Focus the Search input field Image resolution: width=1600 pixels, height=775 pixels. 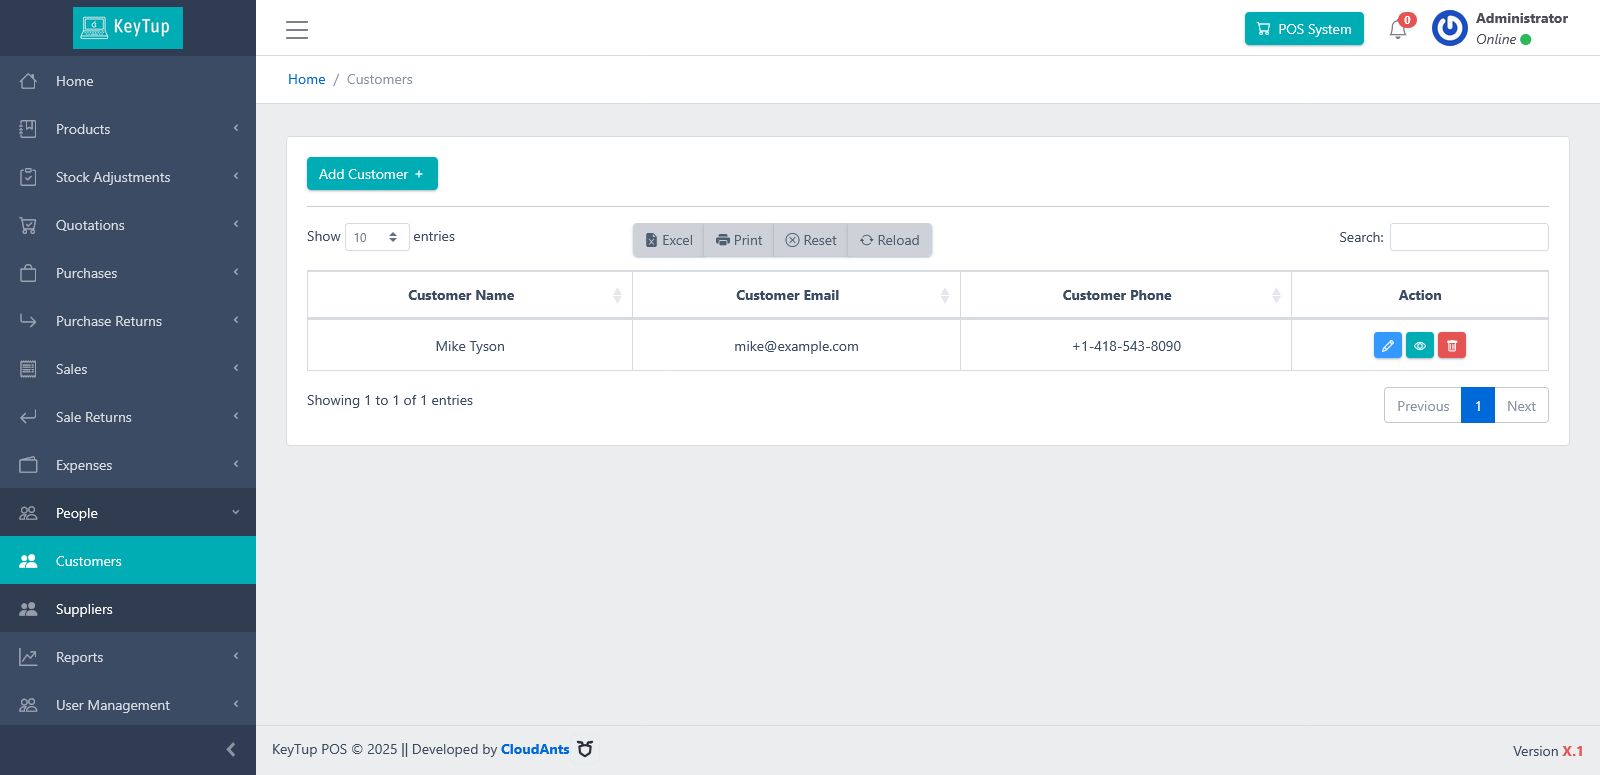click(x=1469, y=237)
